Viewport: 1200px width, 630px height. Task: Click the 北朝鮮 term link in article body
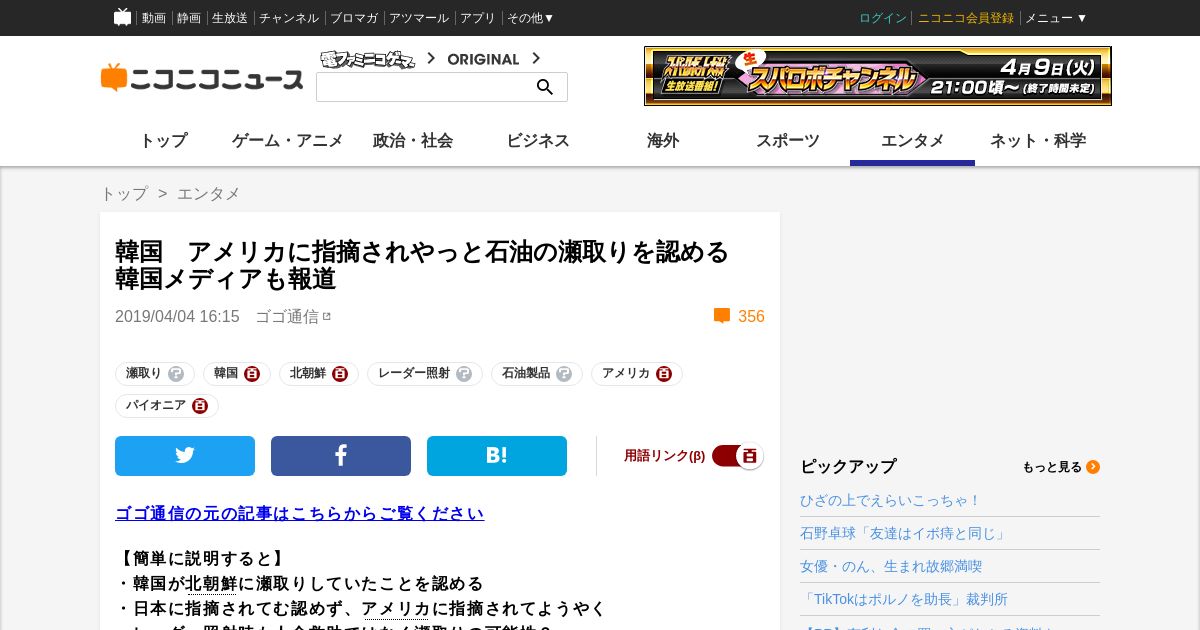[x=211, y=583]
